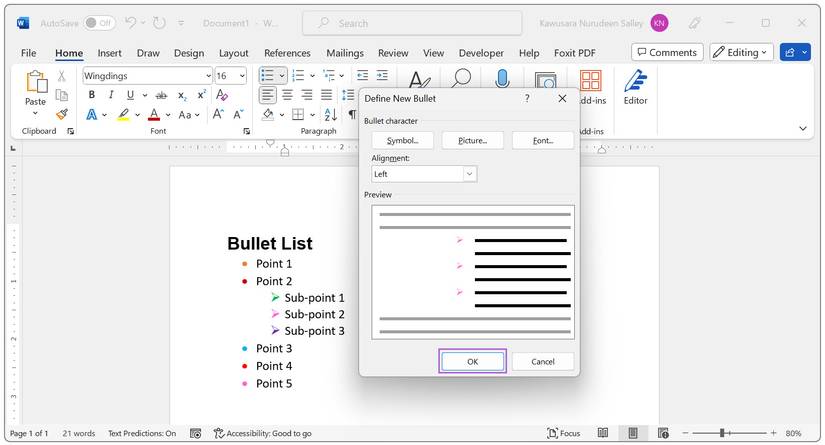This screenshot has width=825, height=445.
Task: Click the Symbol... button
Action: (403, 140)
